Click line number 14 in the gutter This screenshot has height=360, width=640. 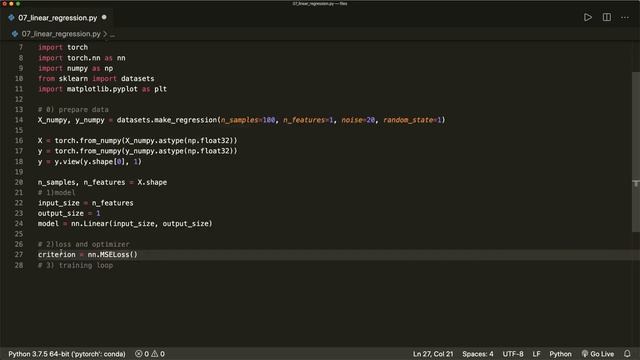click(19, 120)
